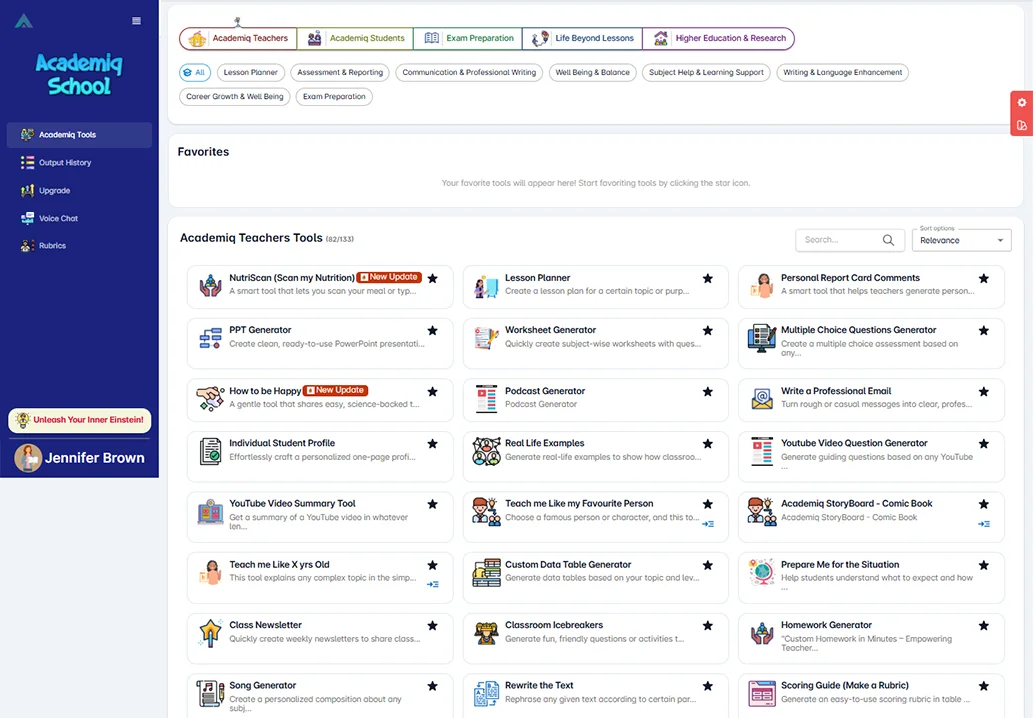Open the Relevance sort options dropdown
The width and height of the screenshot is (1036, 718).
pyautogui.click(x=961, y=240)
